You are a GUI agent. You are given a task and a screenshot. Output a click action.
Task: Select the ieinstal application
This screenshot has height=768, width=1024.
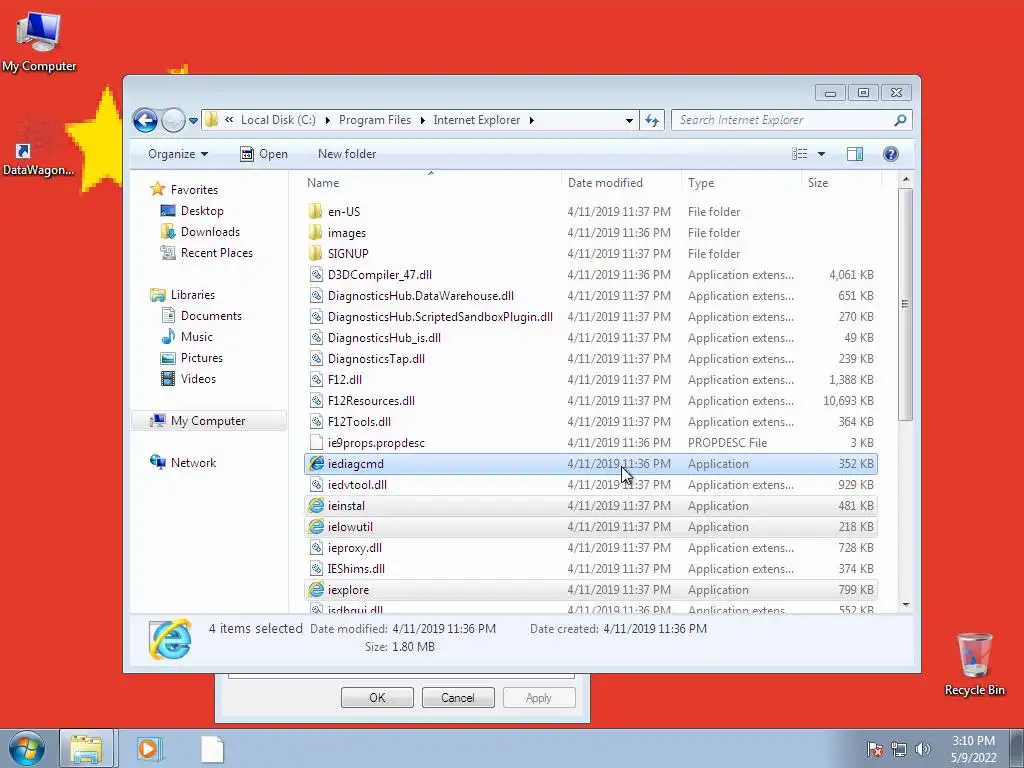tap(590, 505)
